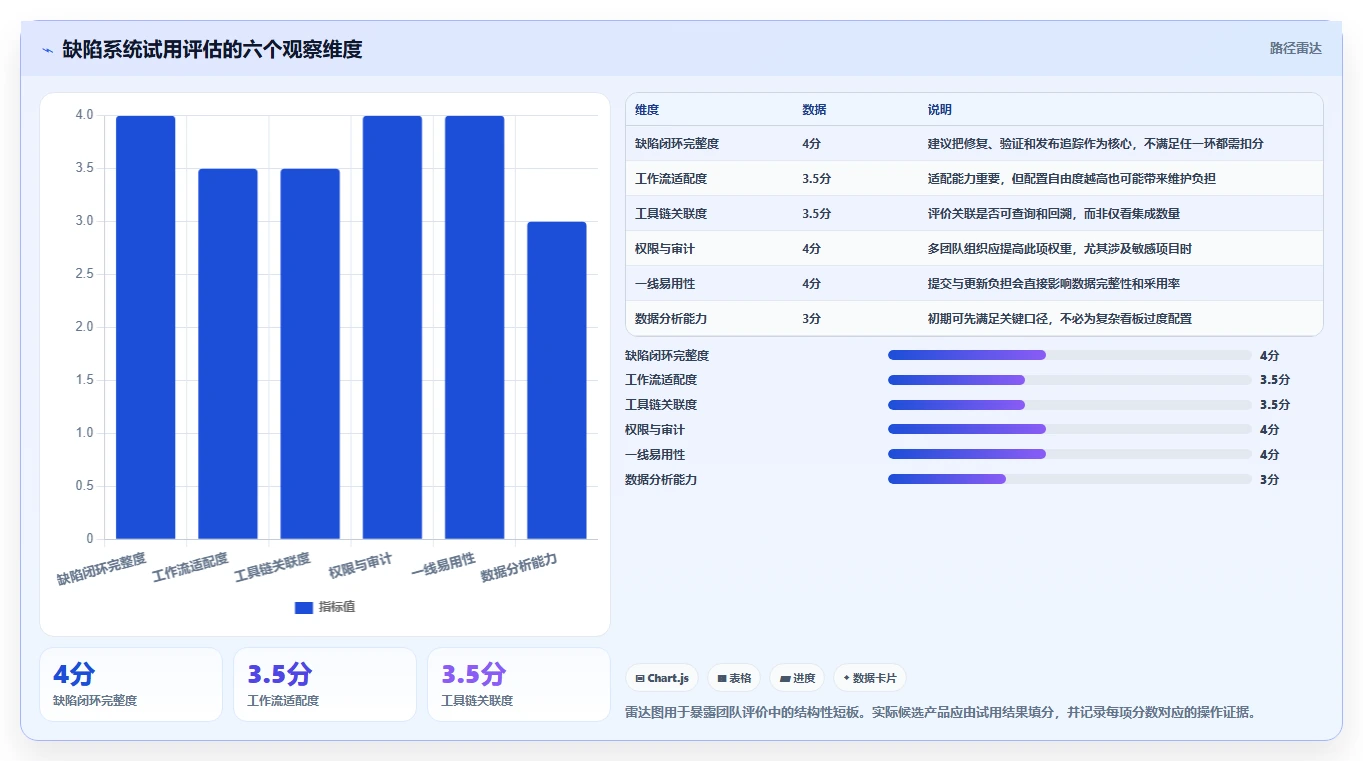1363x761 pixels.
Task: Click description starting with 建议把修复、验证和发布追踪
Action: pyautogui.click(x=1095, y=144)
